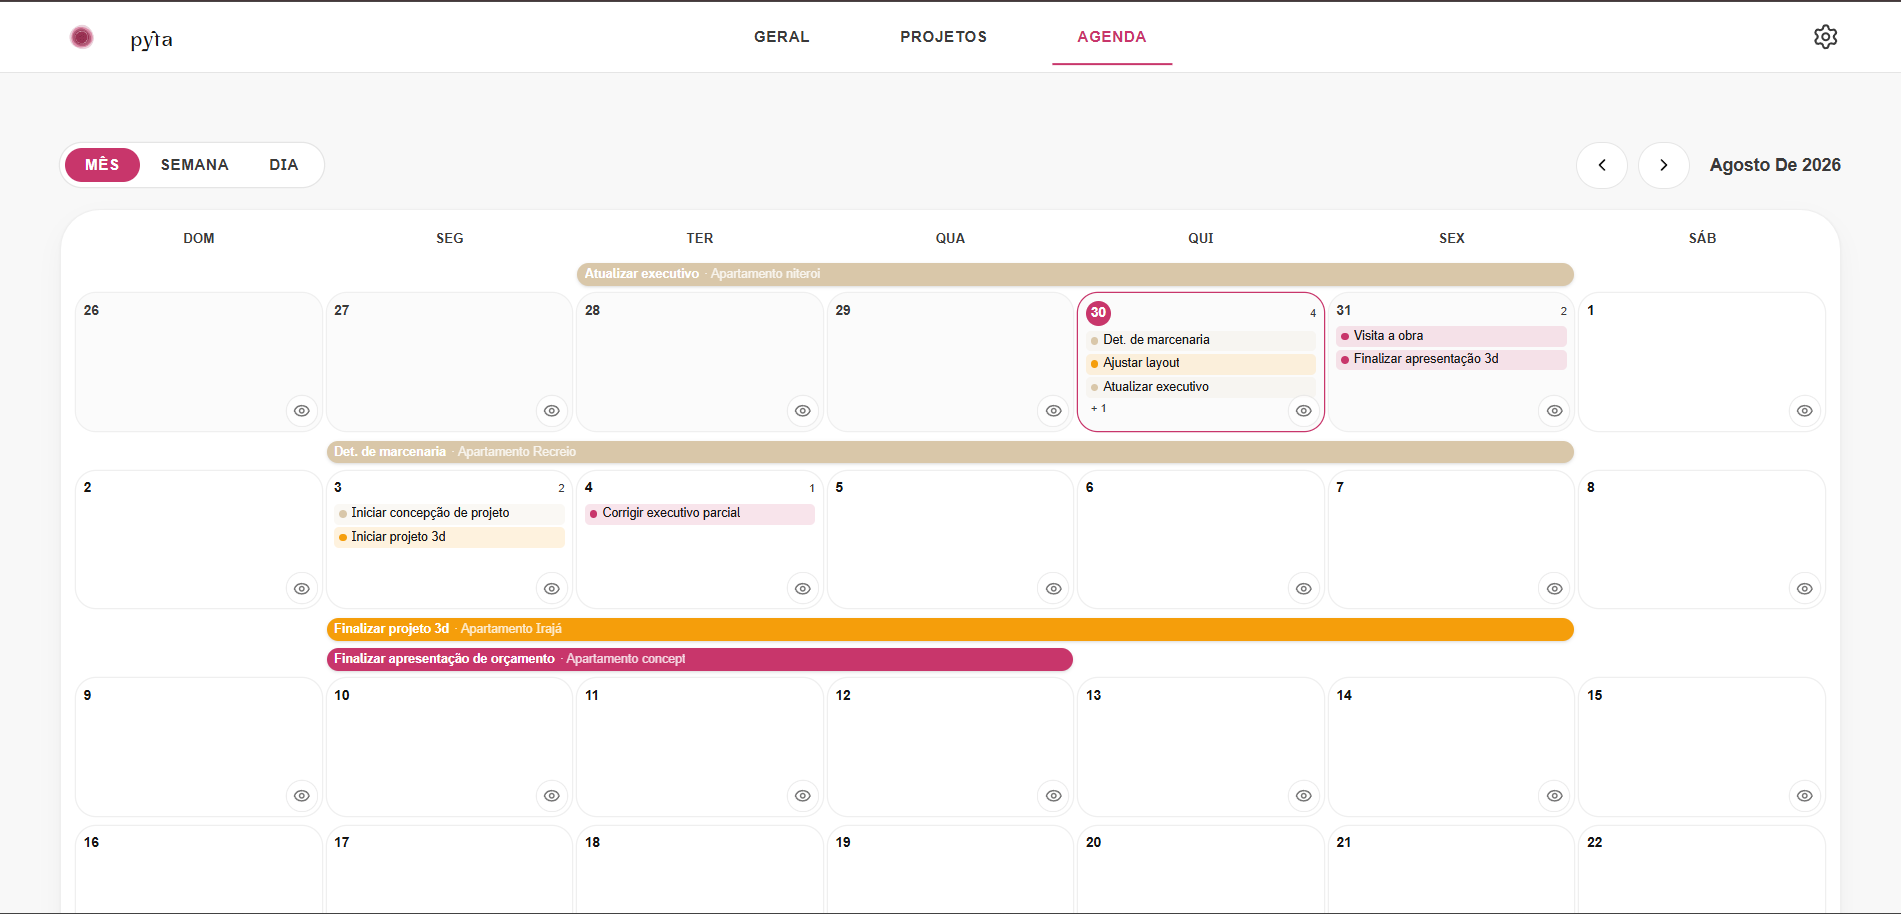Click the SÁB weekday header
The image size is (1901, 914).
(1703, 238)
